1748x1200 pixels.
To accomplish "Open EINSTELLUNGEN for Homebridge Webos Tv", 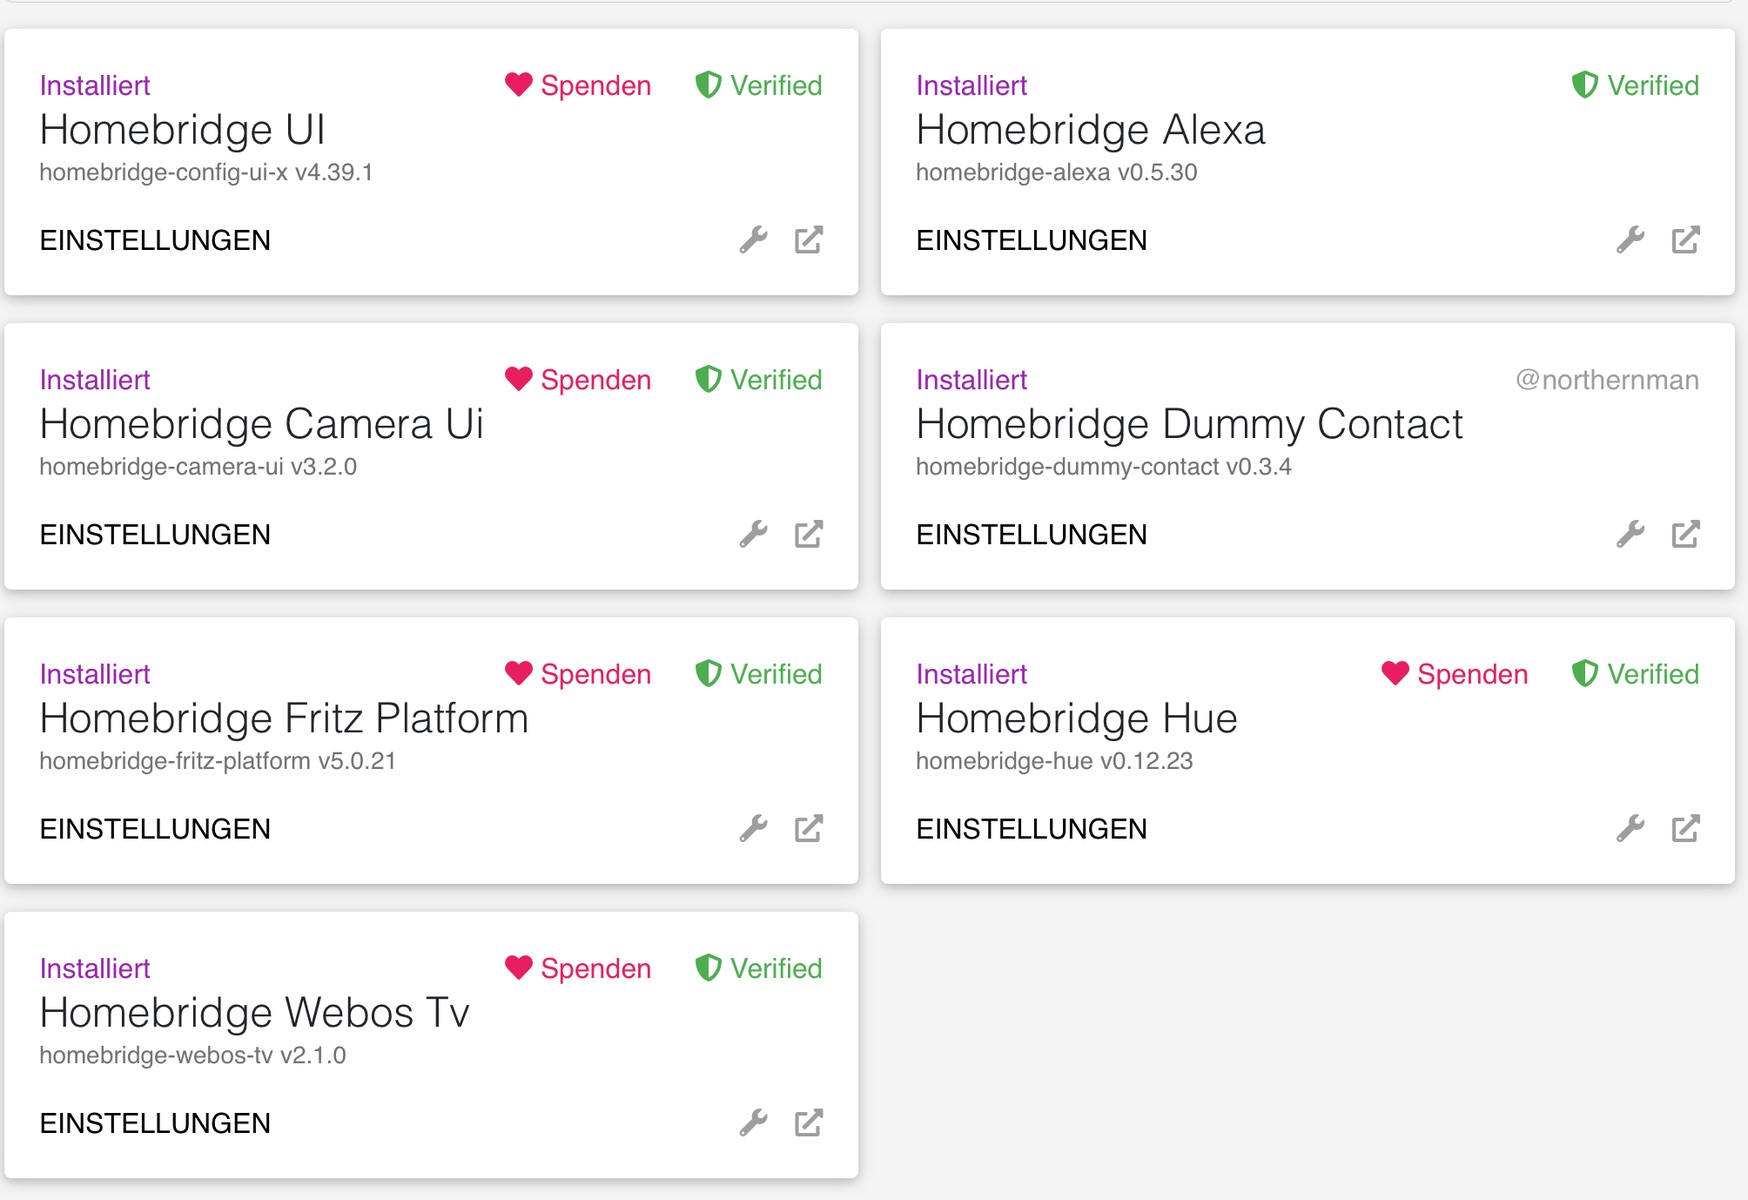I will click(x=155, y=1123).
